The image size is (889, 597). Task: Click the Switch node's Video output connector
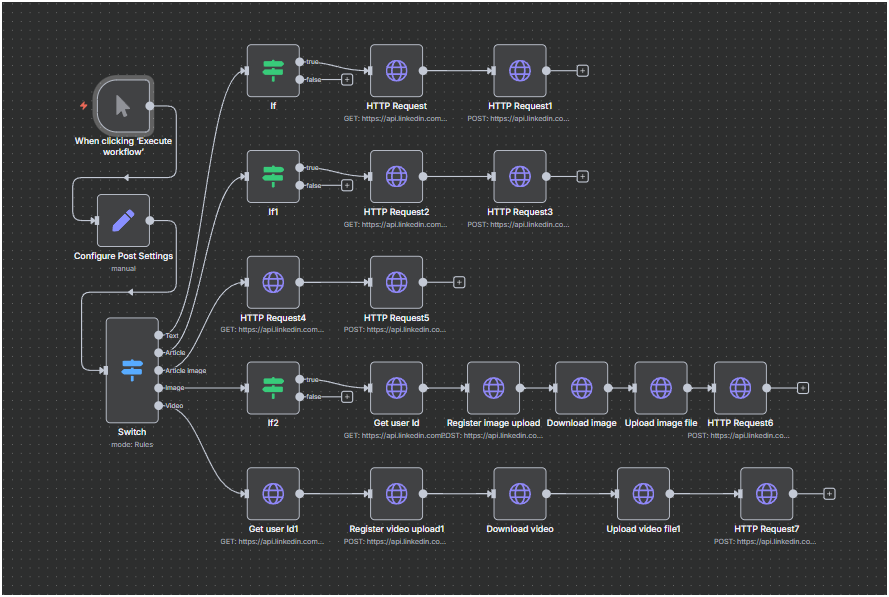(x=158, y=405)
